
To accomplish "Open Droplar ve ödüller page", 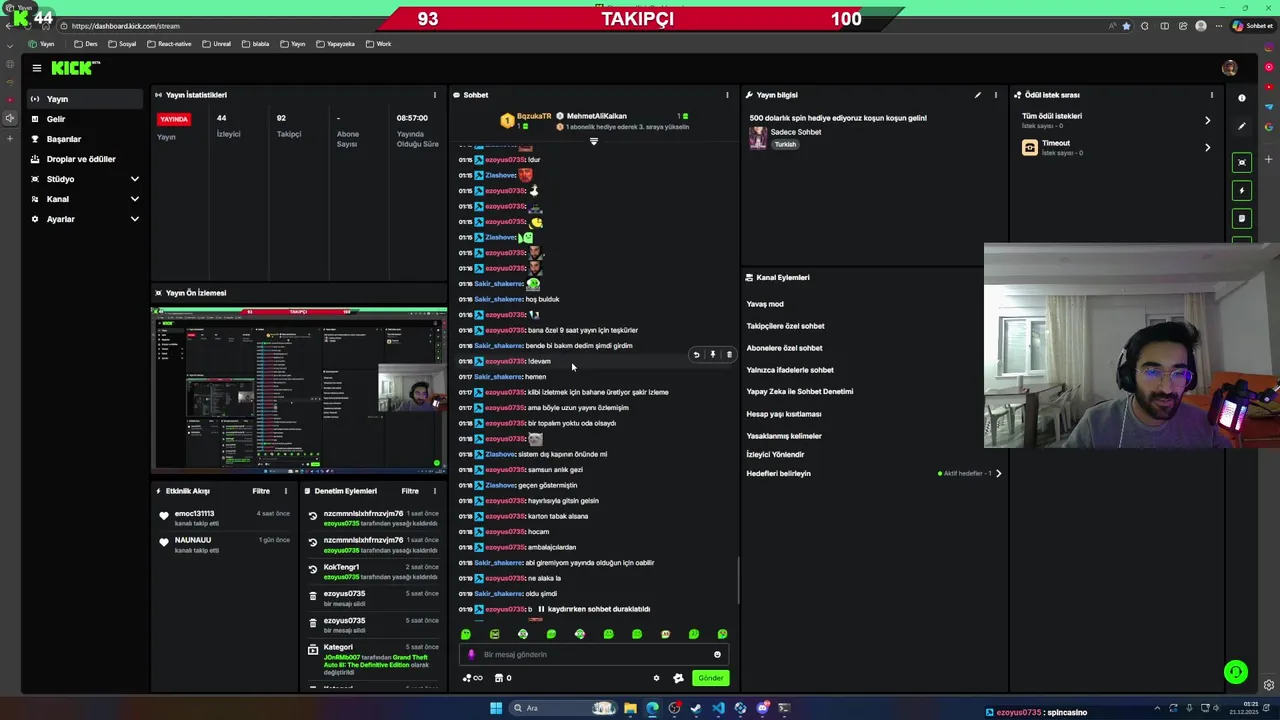I will [86, 159].
